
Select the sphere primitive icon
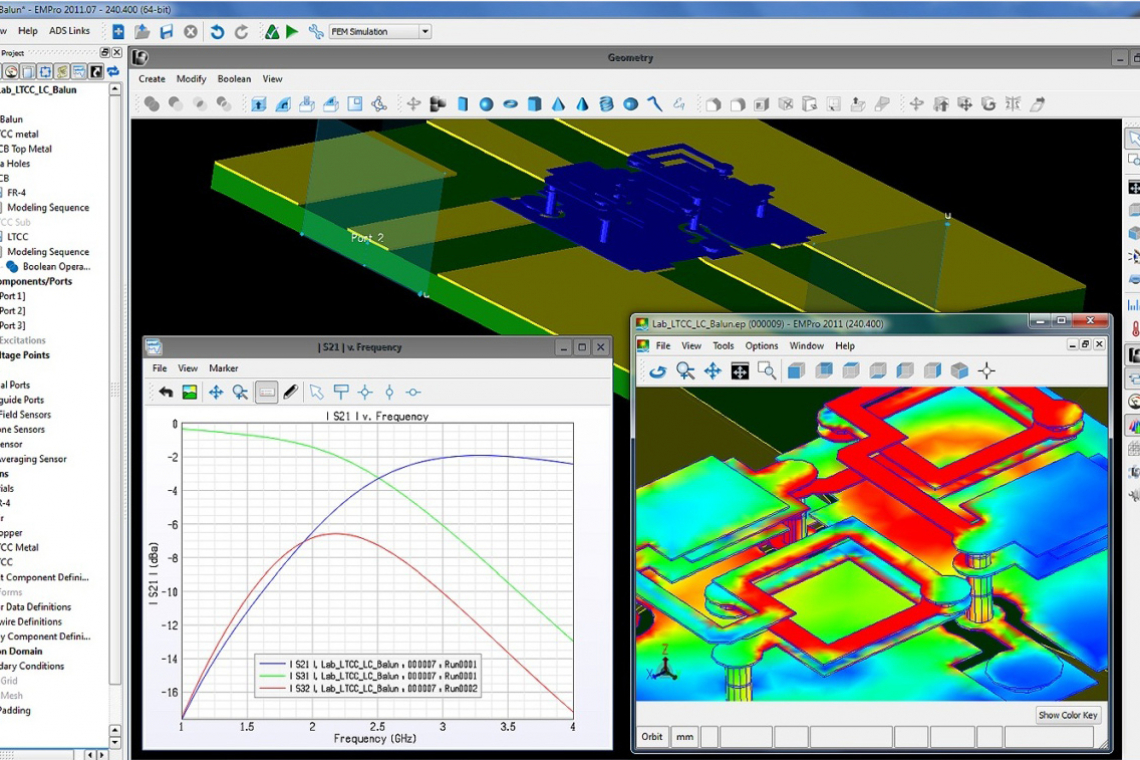point(486,104)
